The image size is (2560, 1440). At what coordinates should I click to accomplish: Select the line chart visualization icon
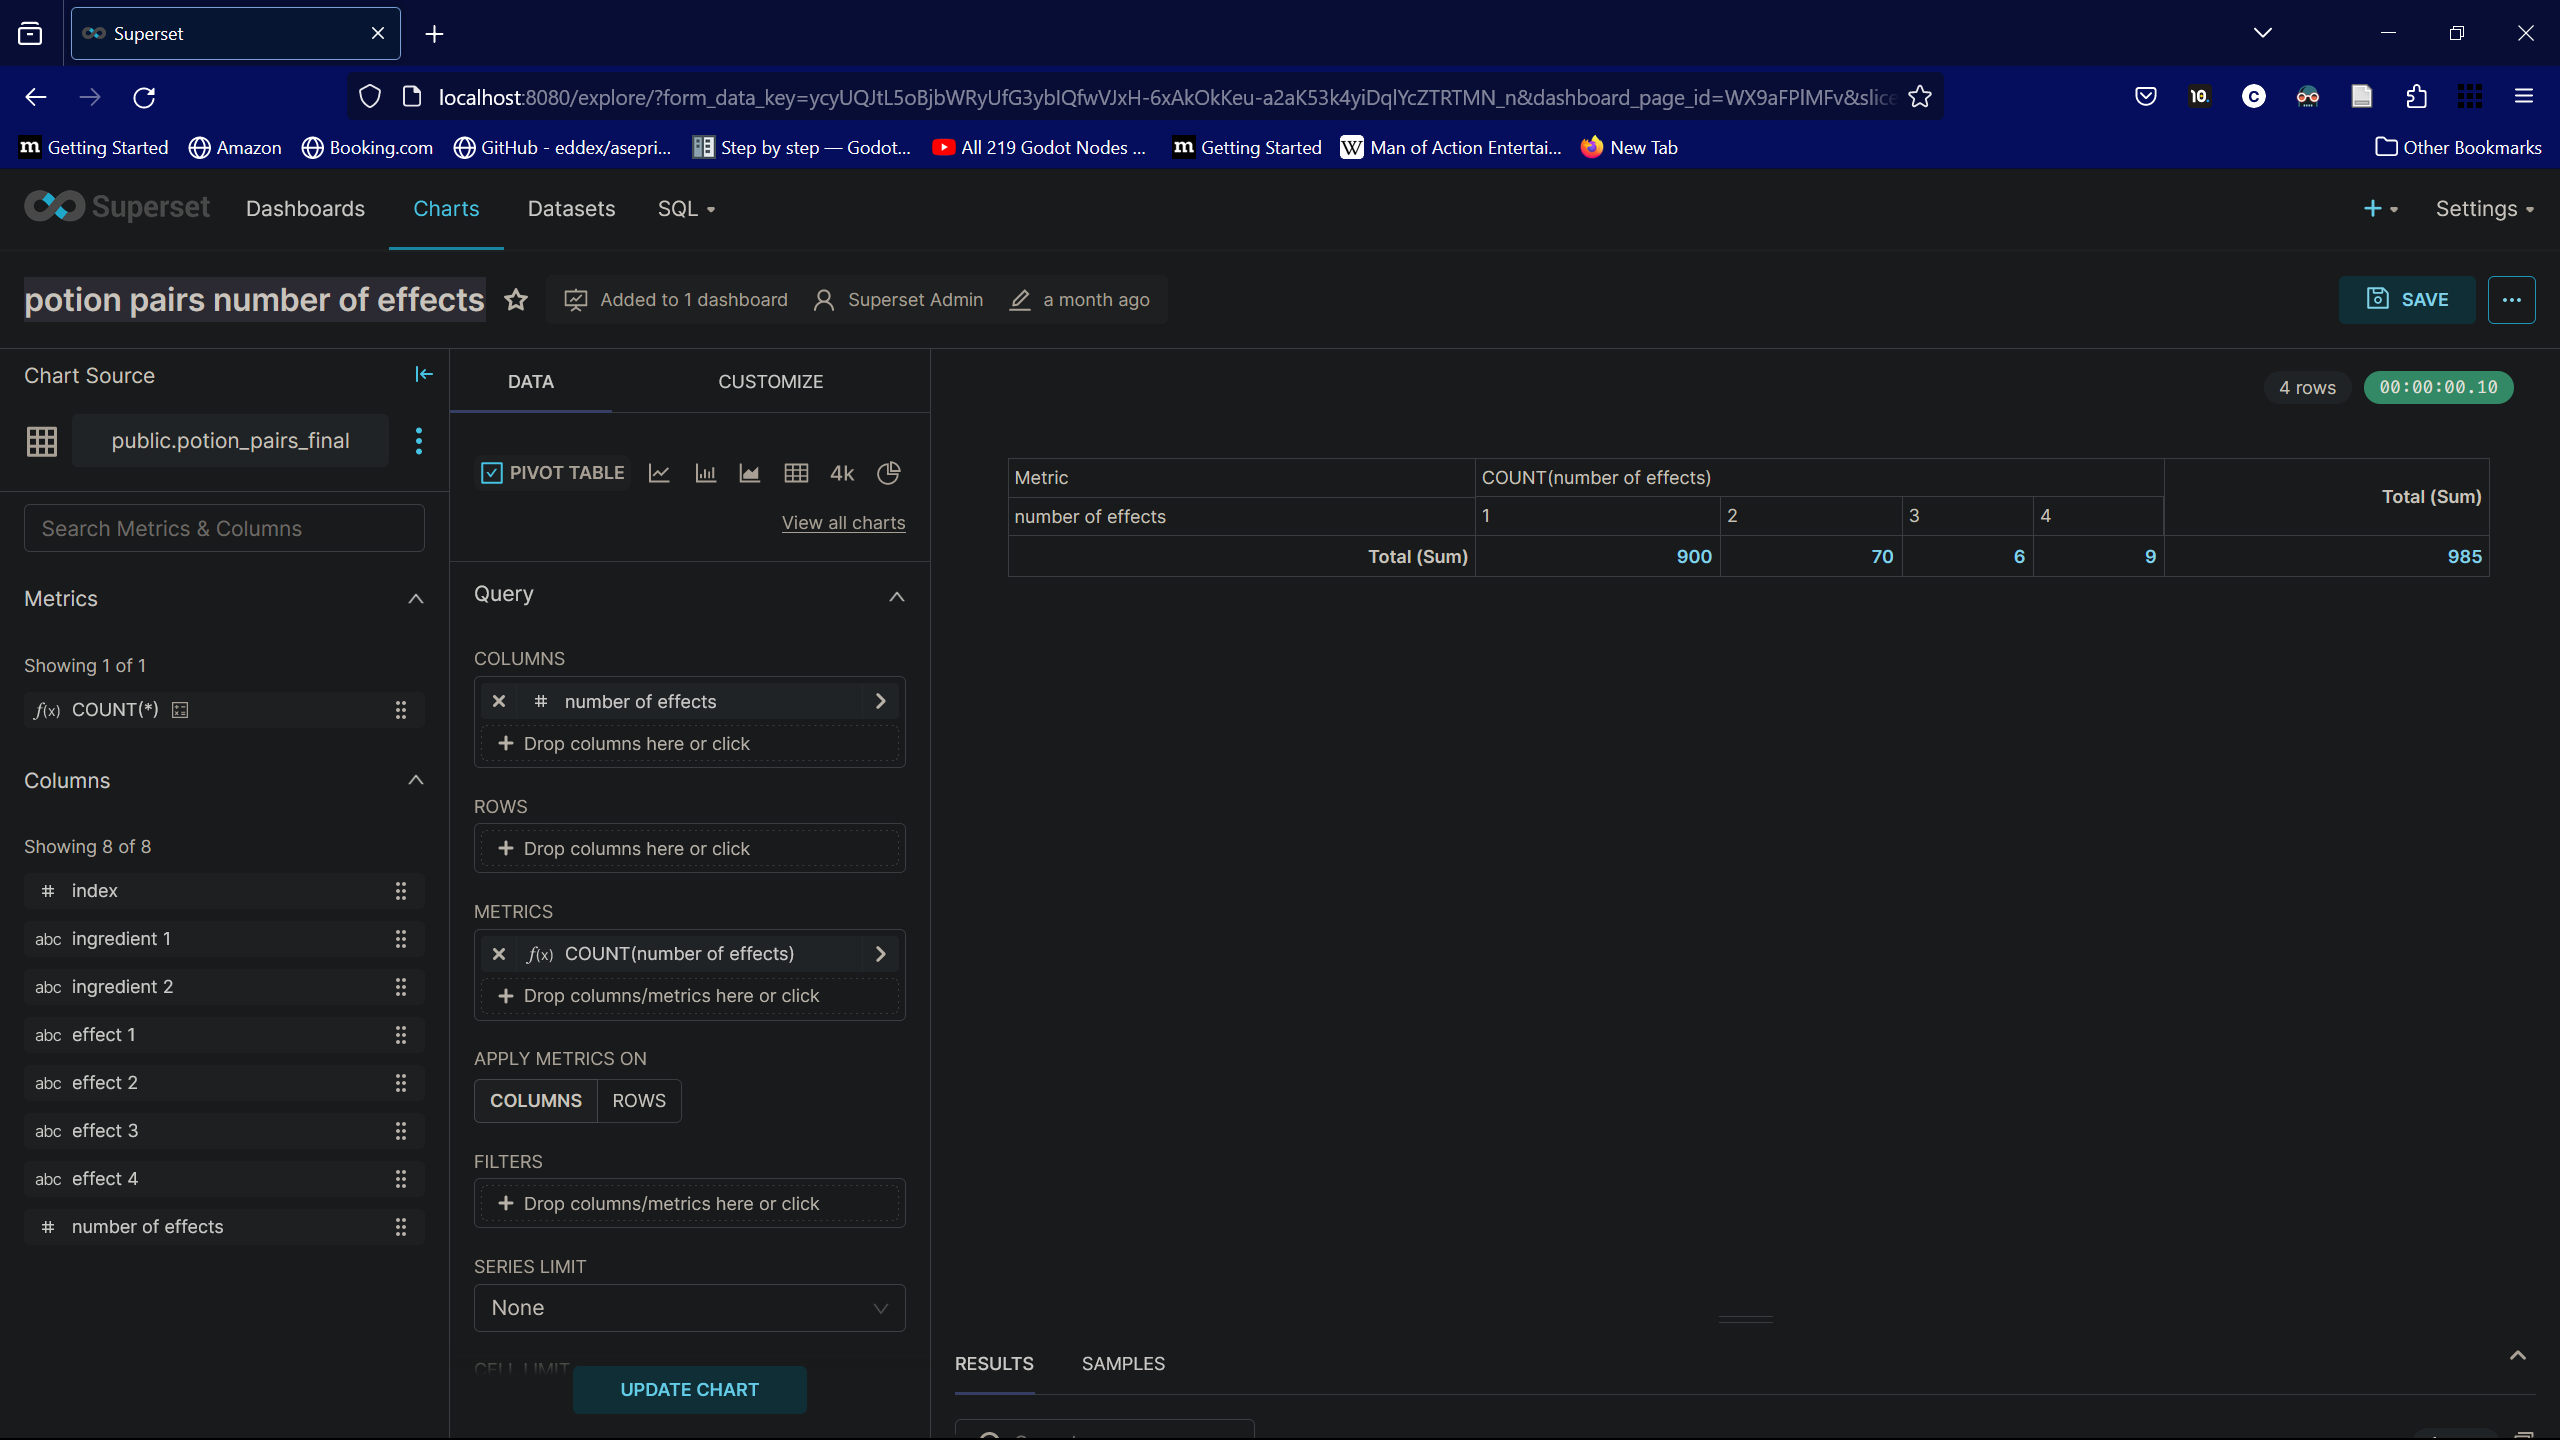pos(659,473)
